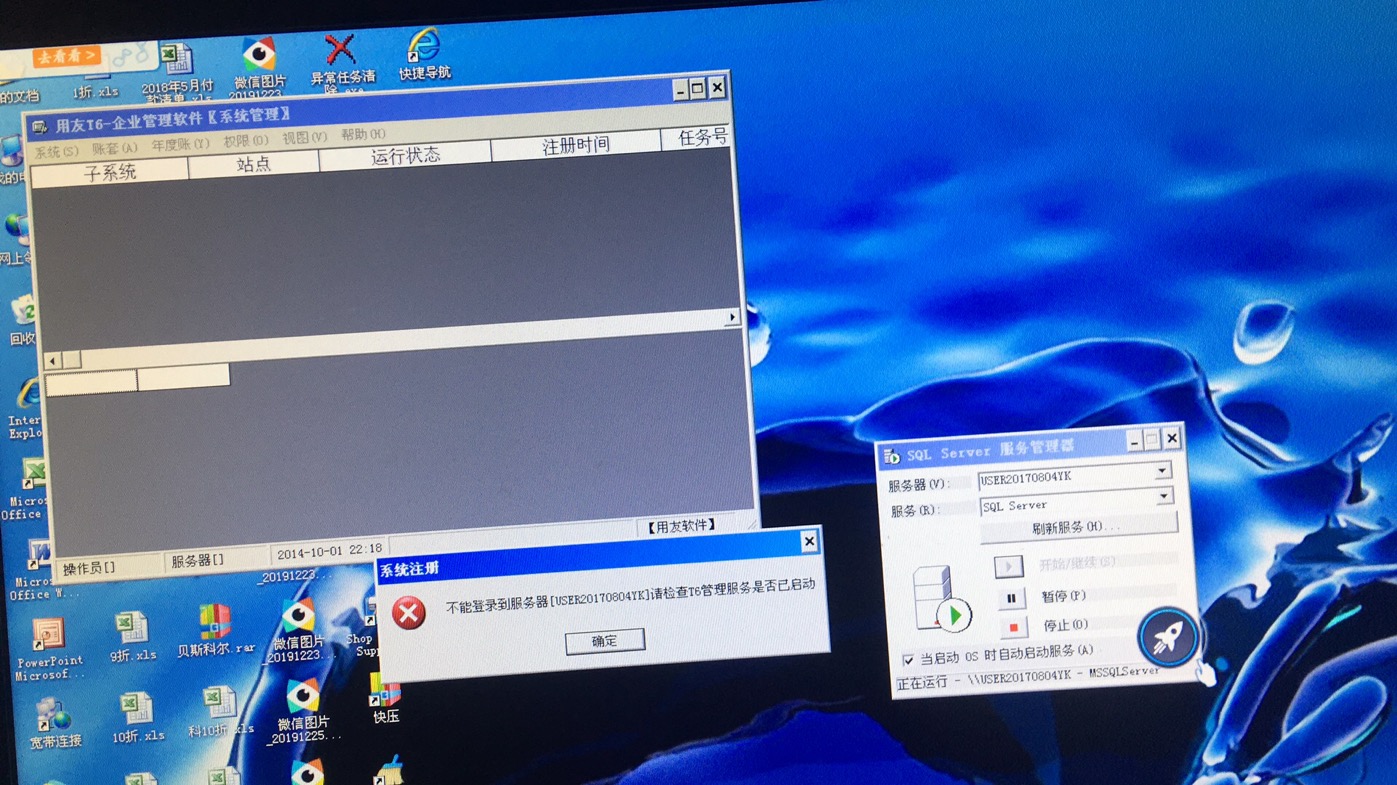Image resolution: width=1397 pixels, height=785 pixels.
Task: Click the 运行状态 column header
Action: click(405, 155)
